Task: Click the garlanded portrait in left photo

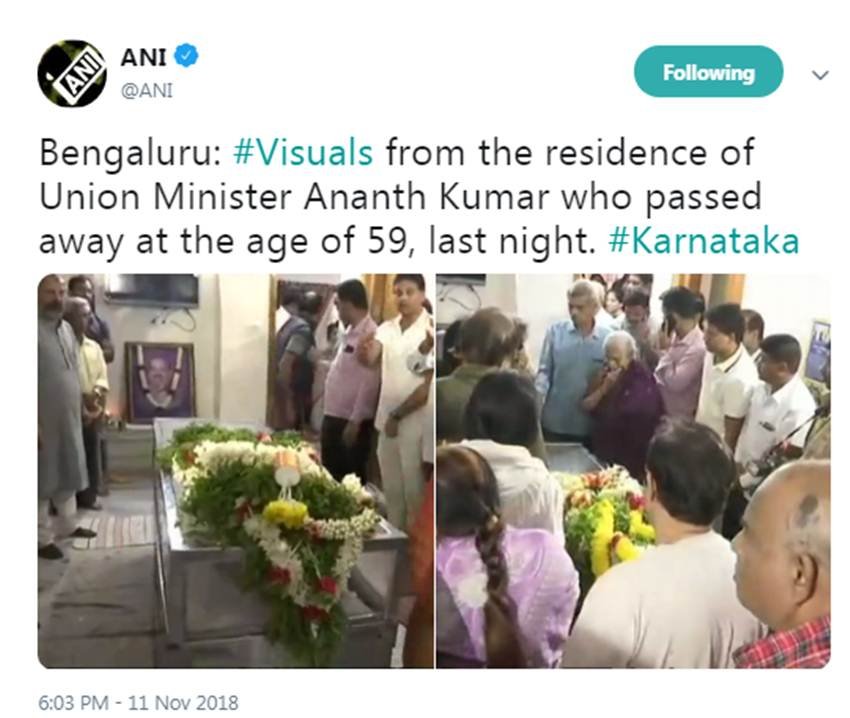Action: pyautogui.click(x=160, y=382)
